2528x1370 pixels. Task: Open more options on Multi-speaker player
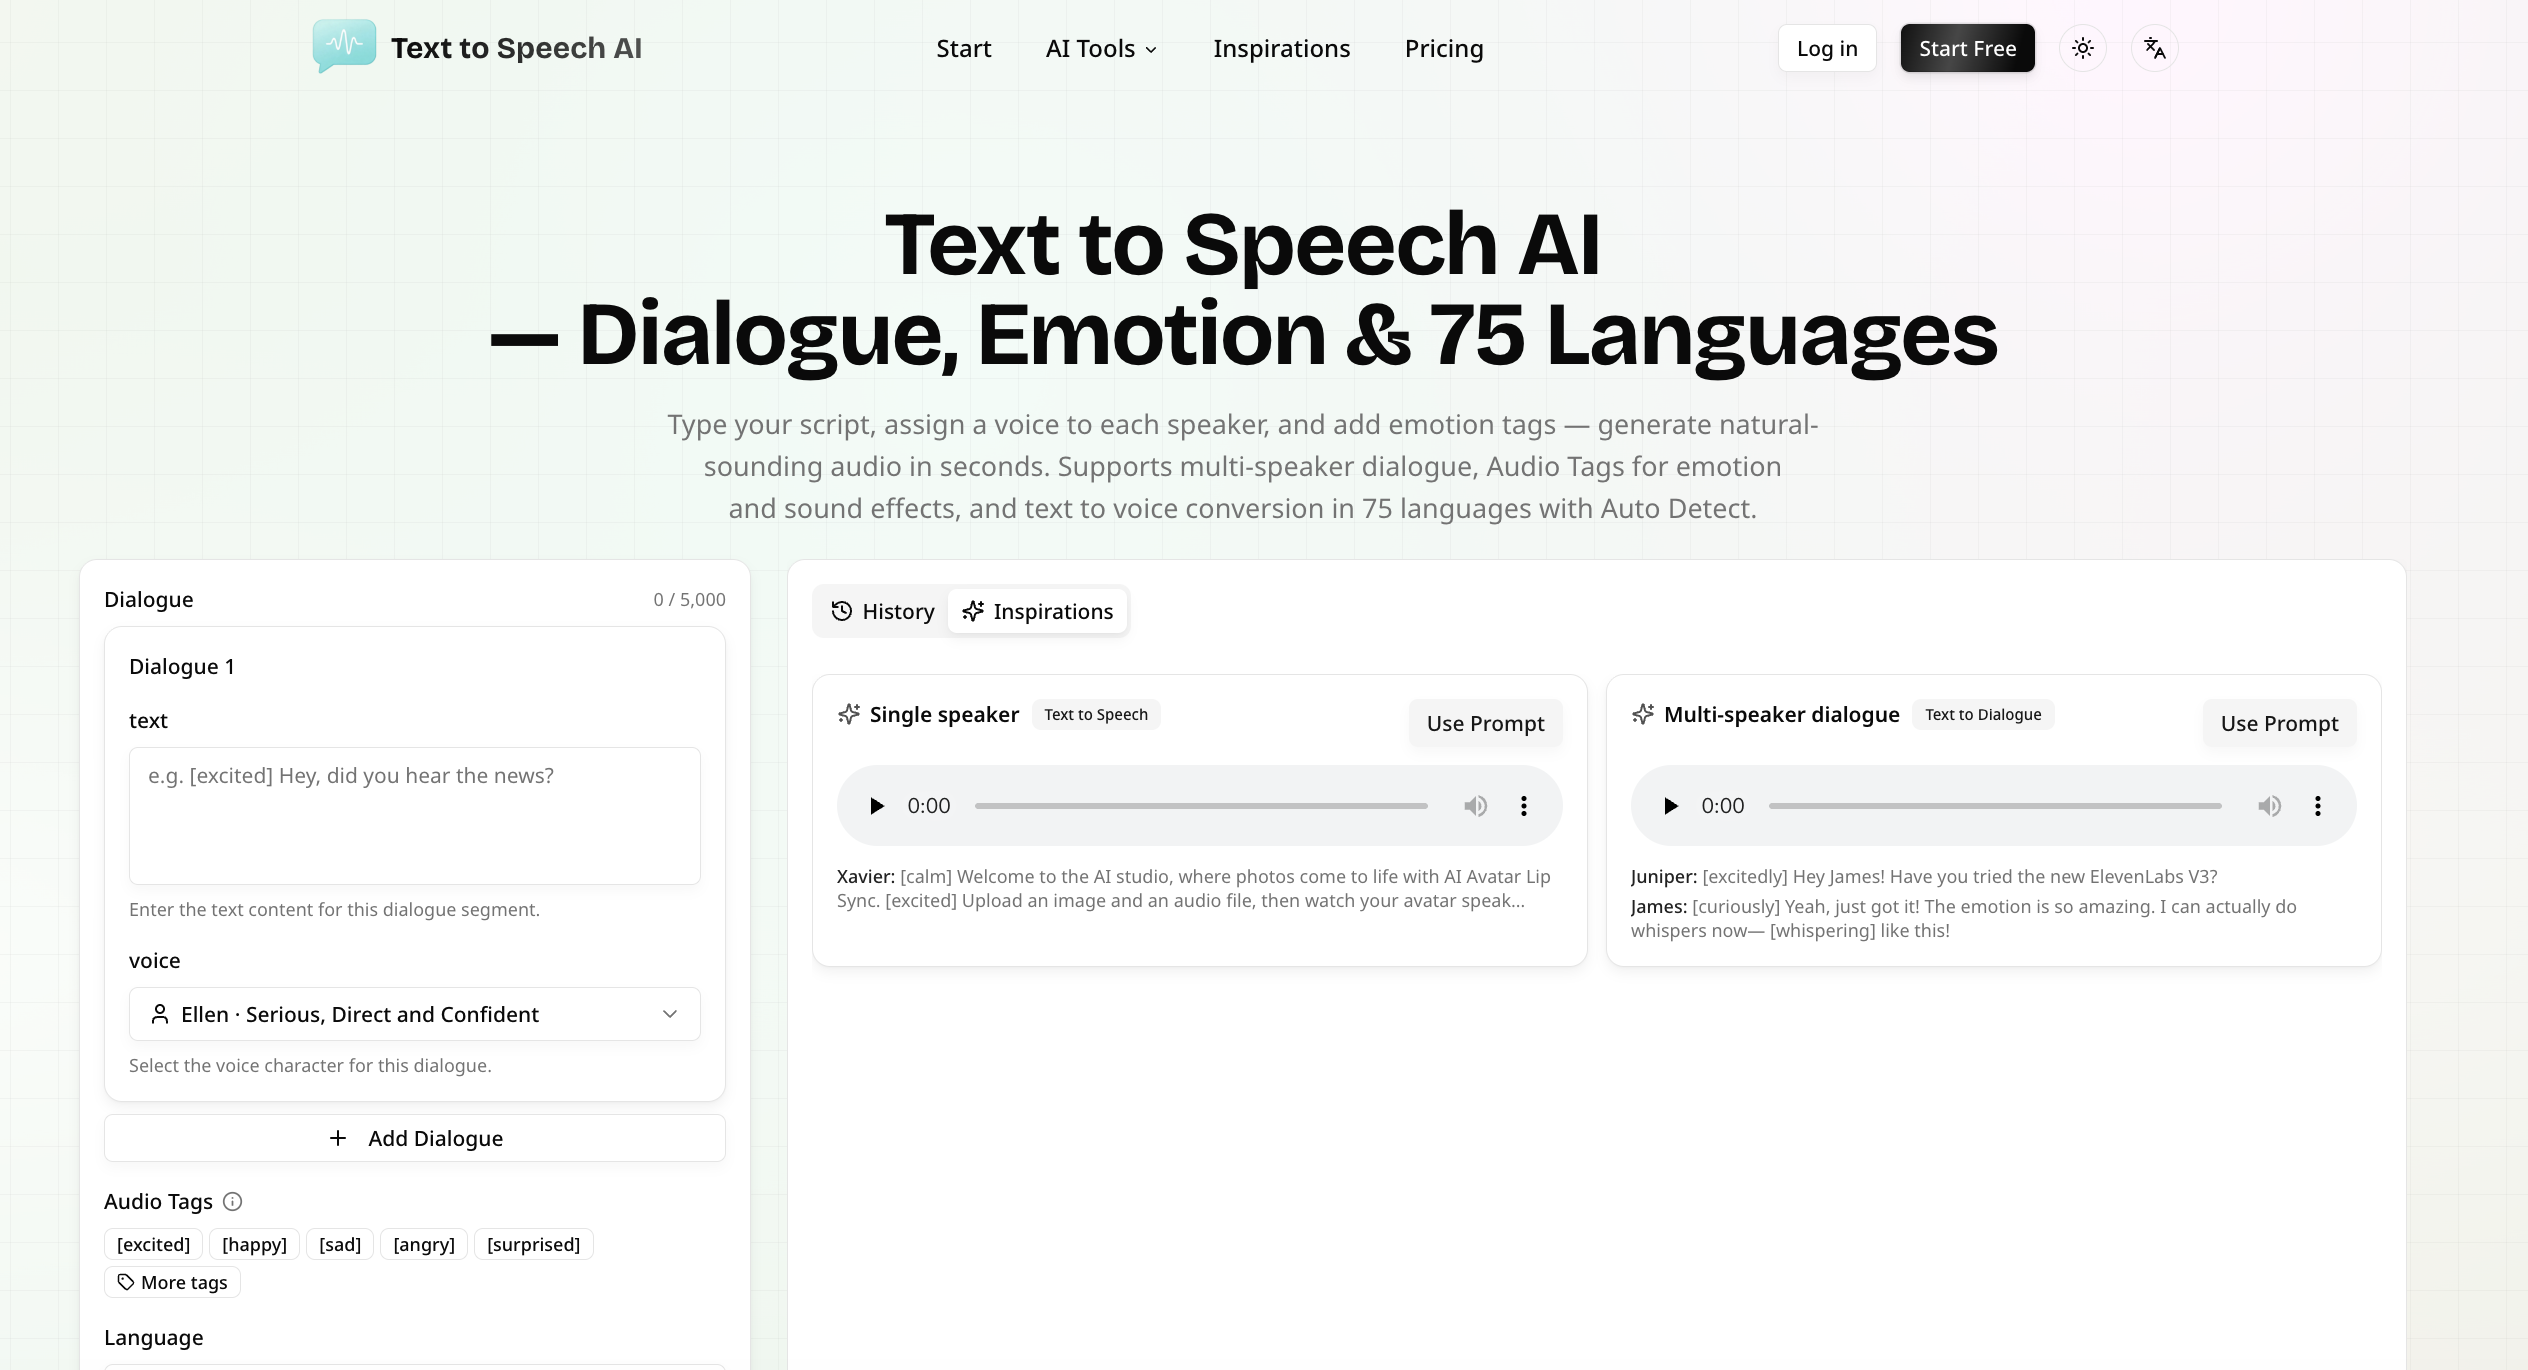tap(2318, 806)
